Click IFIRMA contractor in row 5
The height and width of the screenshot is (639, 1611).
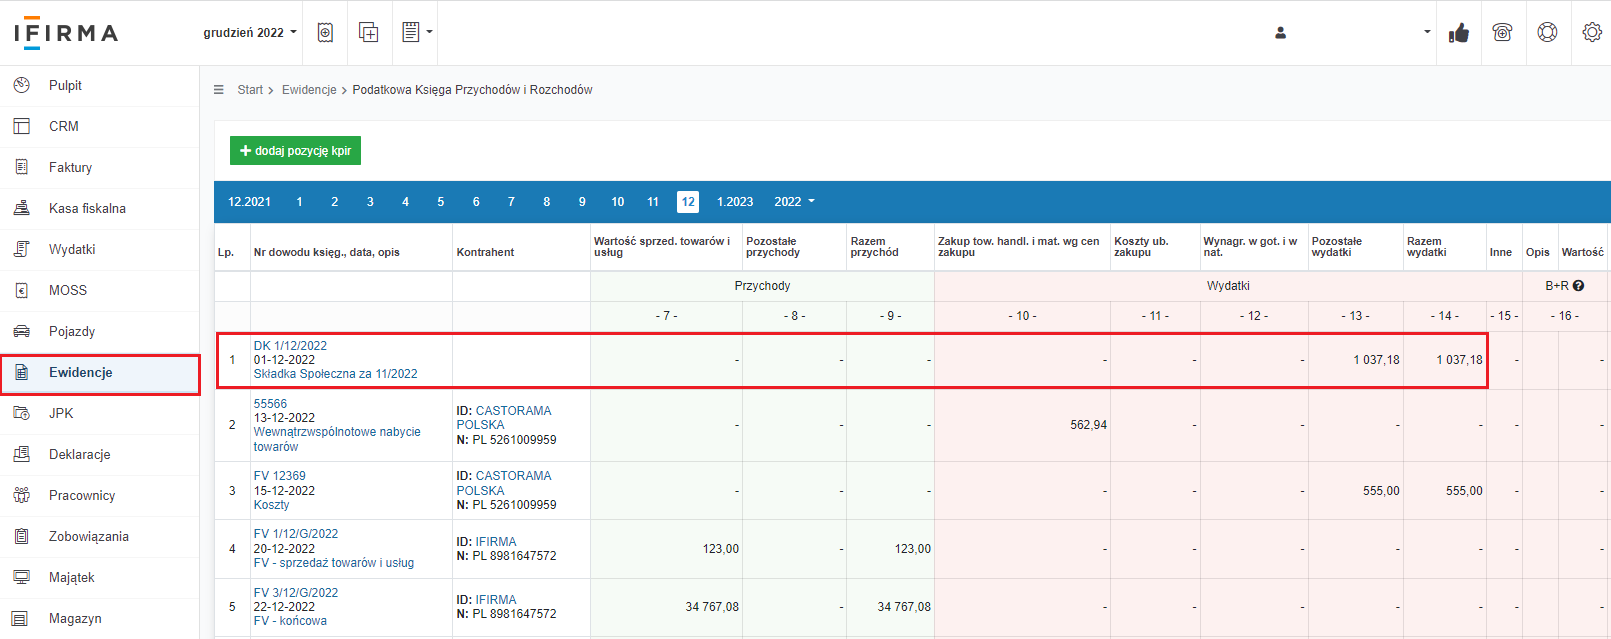pos(496,600)
